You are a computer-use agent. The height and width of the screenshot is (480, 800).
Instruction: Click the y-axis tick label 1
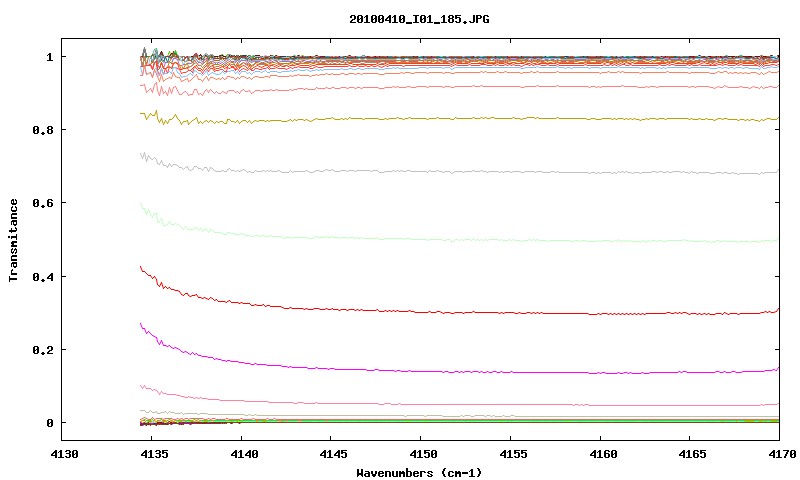coord(49,57)
